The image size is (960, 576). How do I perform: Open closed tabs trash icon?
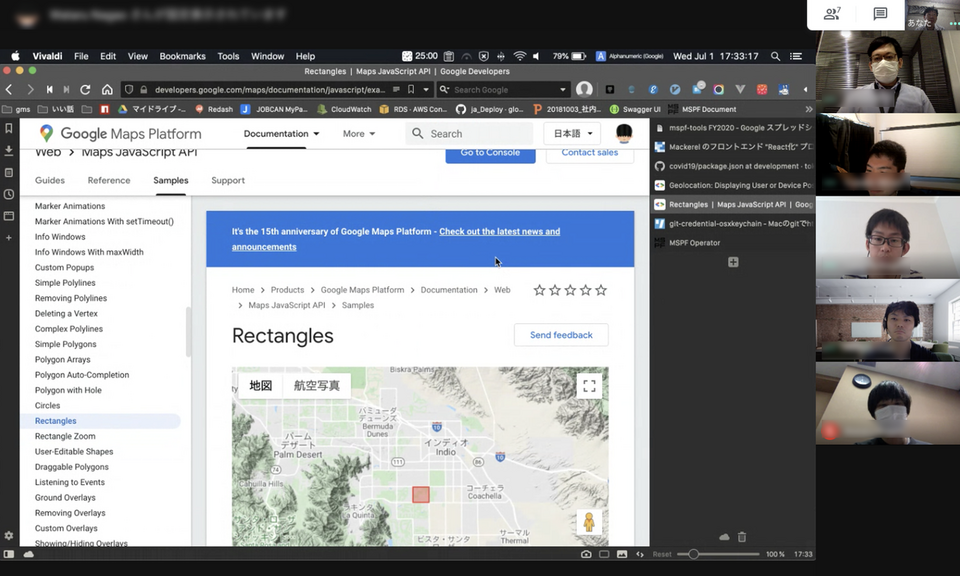click(742, 537)
